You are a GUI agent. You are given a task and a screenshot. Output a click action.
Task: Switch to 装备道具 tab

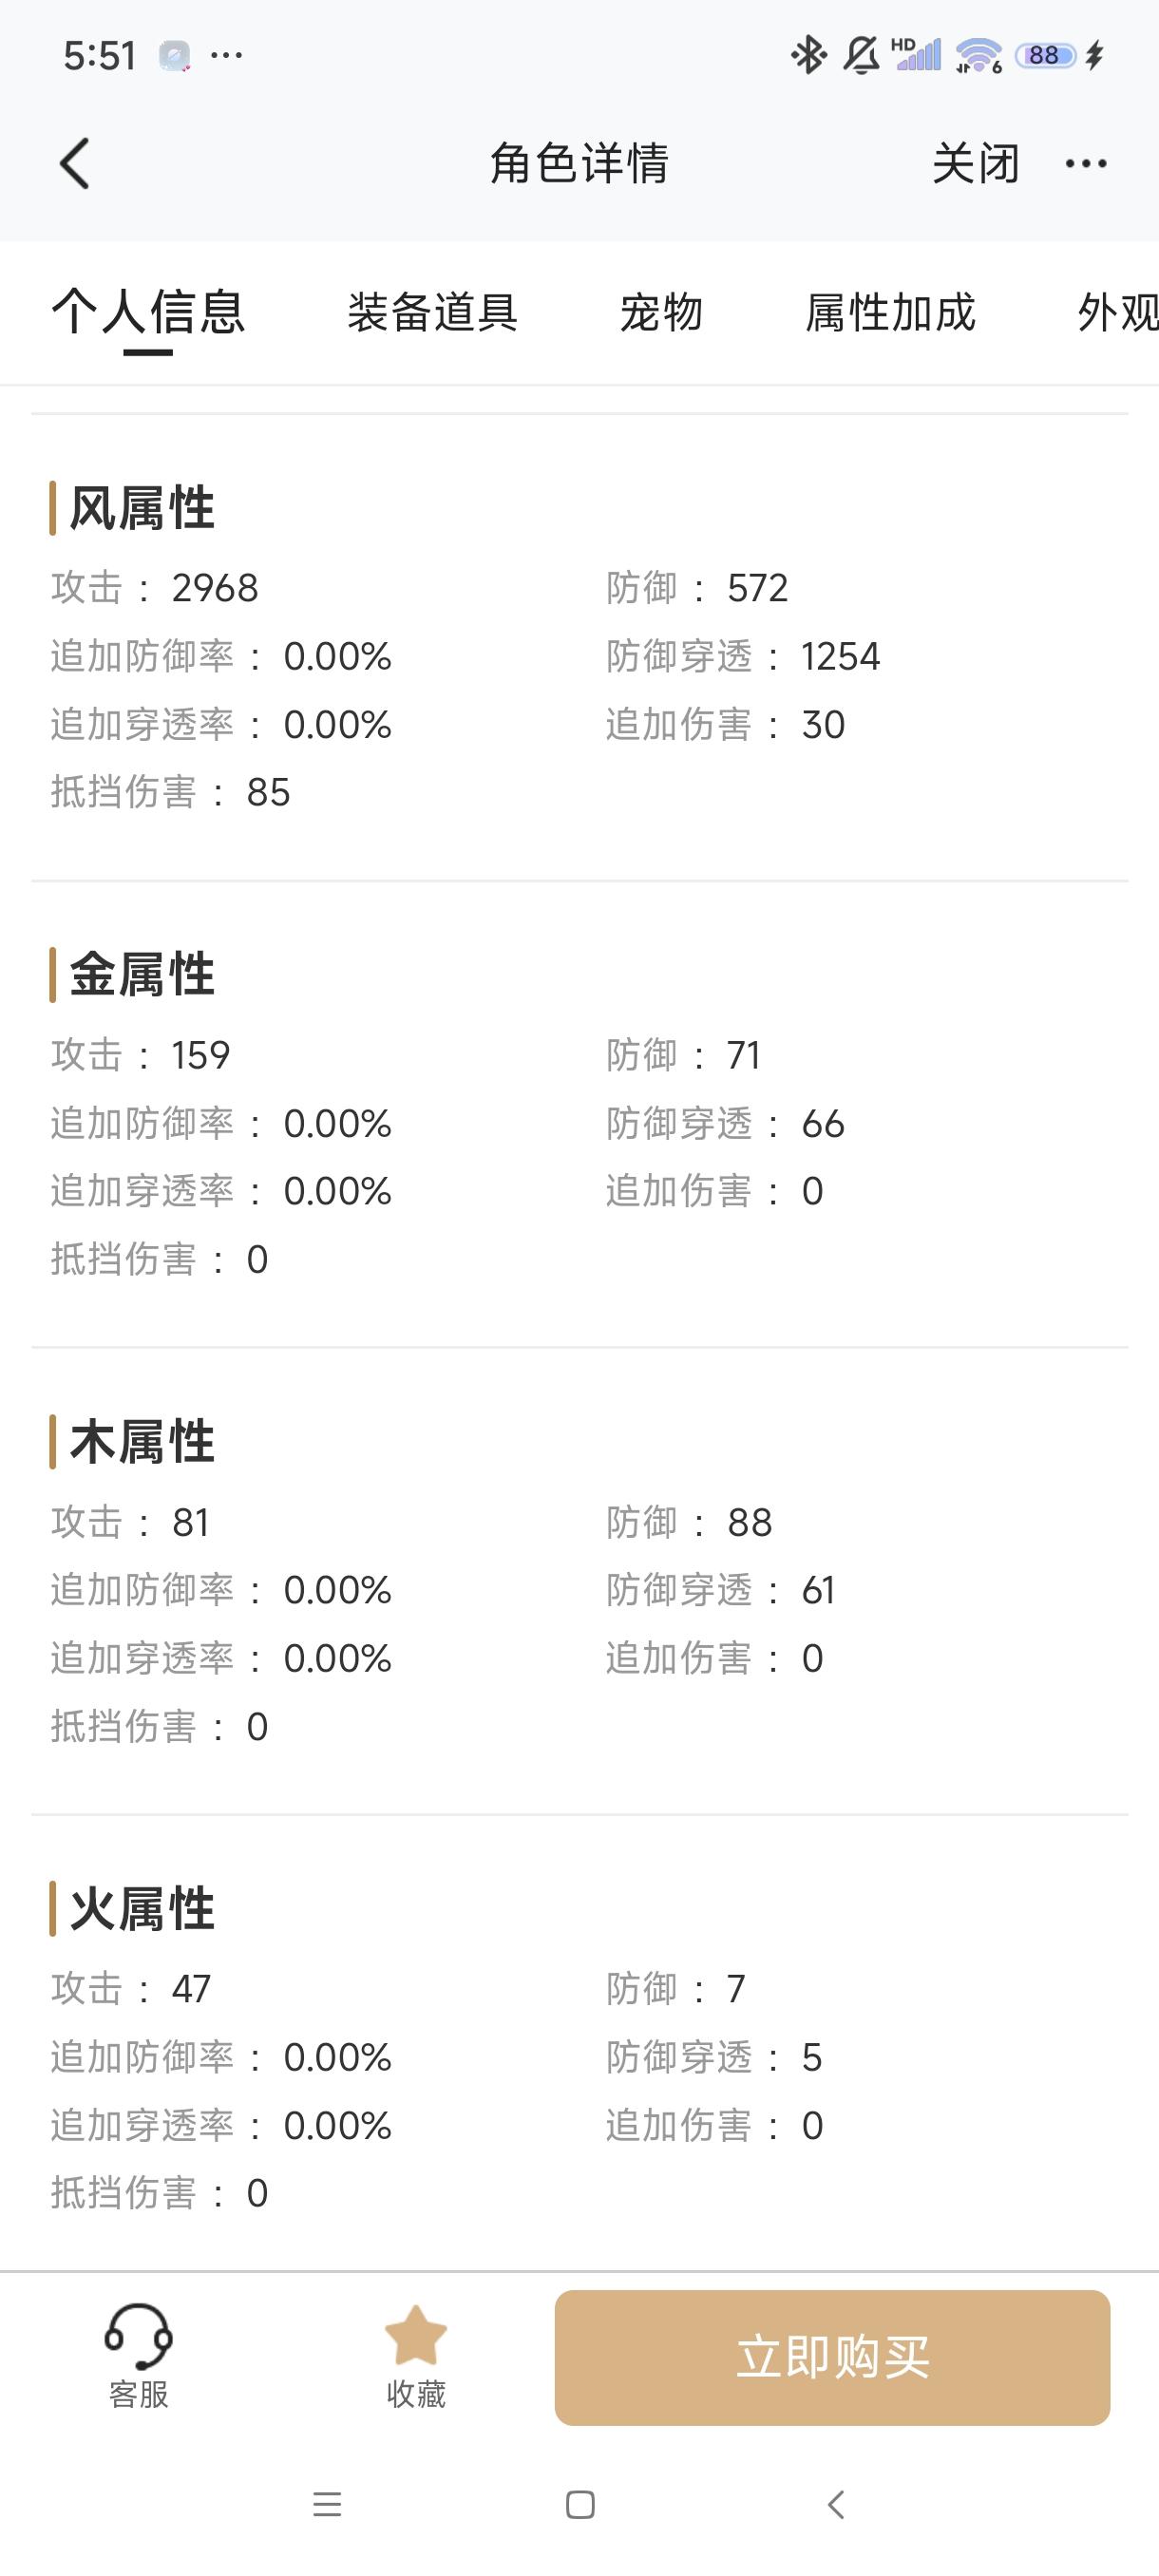[433, 312]
